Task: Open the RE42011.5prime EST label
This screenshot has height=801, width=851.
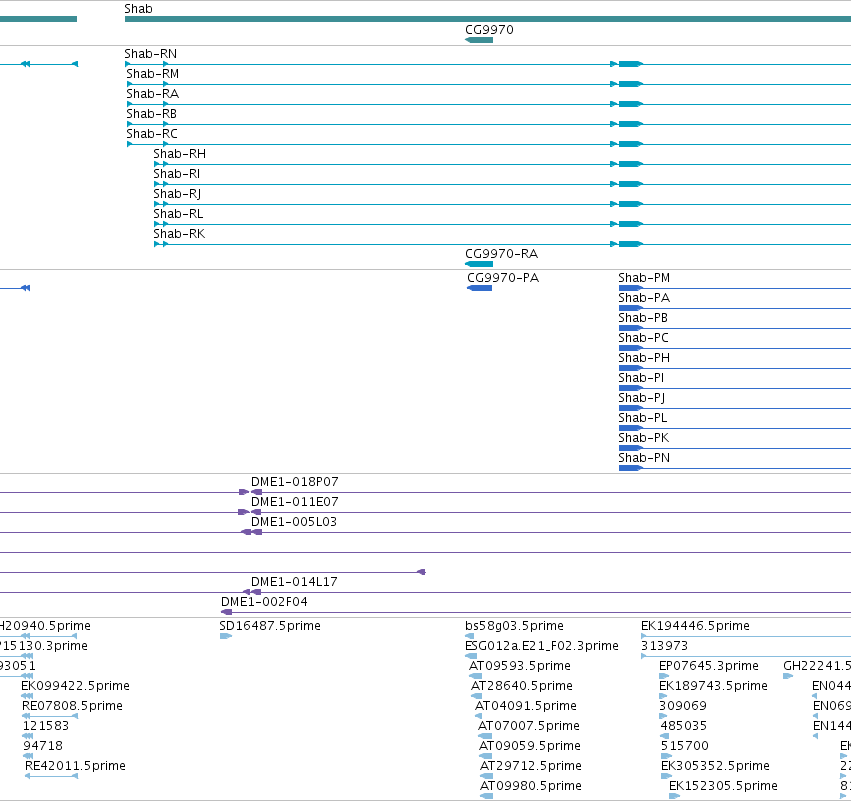Action: tap(75, 766)
